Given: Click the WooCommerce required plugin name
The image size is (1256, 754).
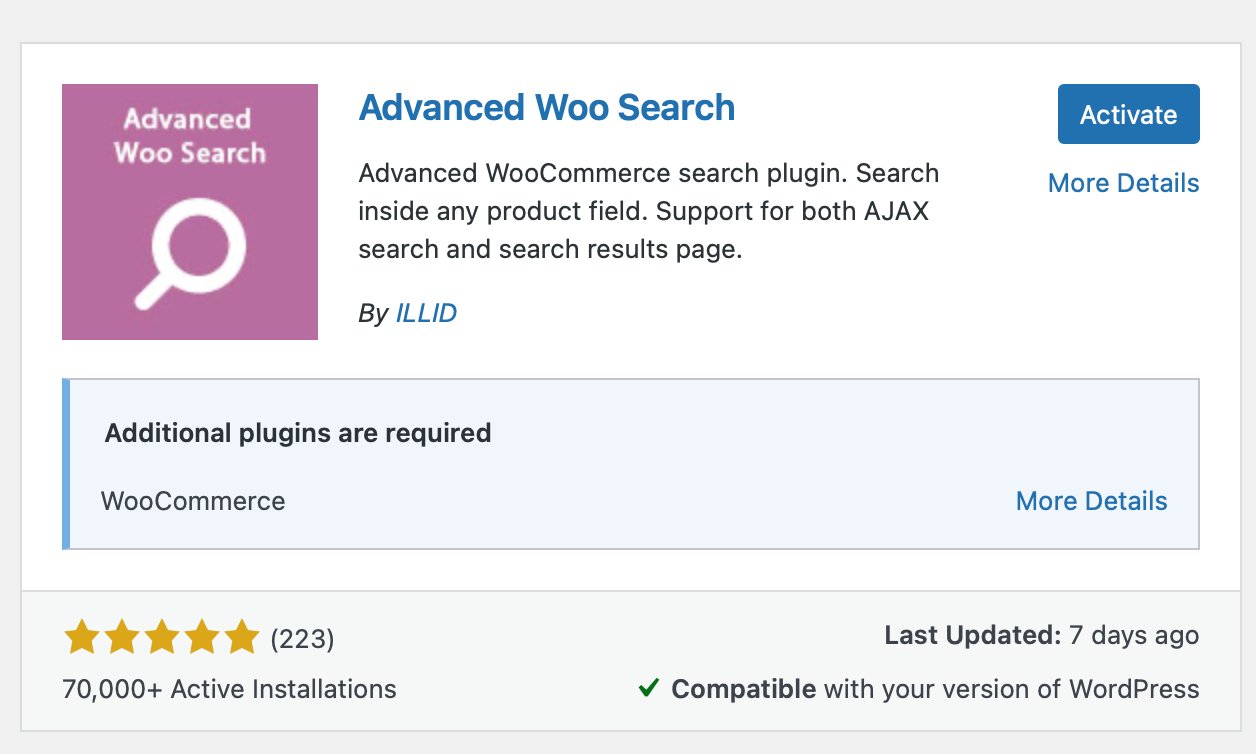Looking at the screenshot, I should pyautogui.click(x=192, y=501).
